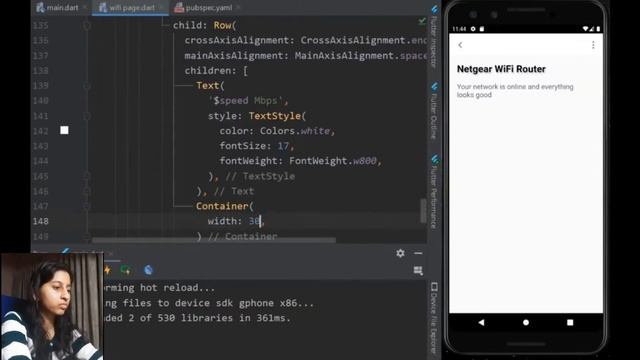
Task: Tap Android home navigation button
Action: (x=526, y=322)
